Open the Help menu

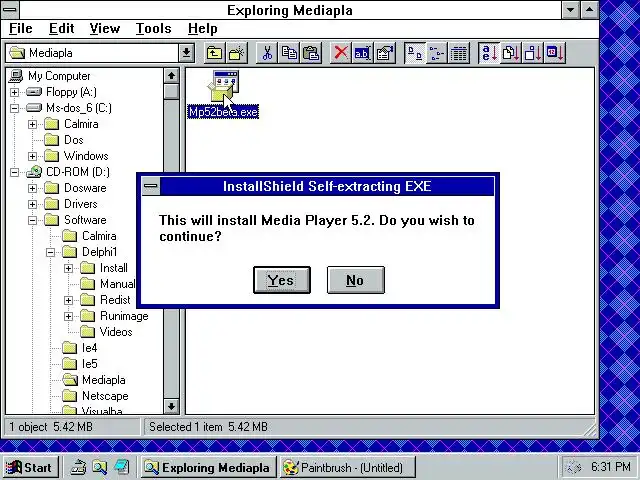(x=202, y=29)
